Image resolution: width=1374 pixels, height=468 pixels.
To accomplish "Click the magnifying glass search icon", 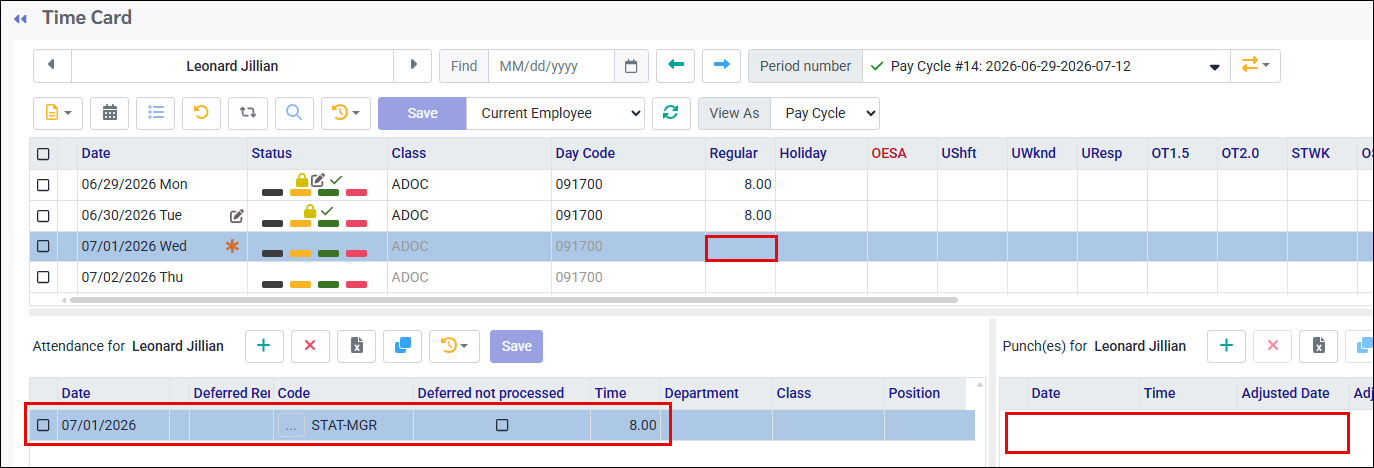I will tap(294, 113).
